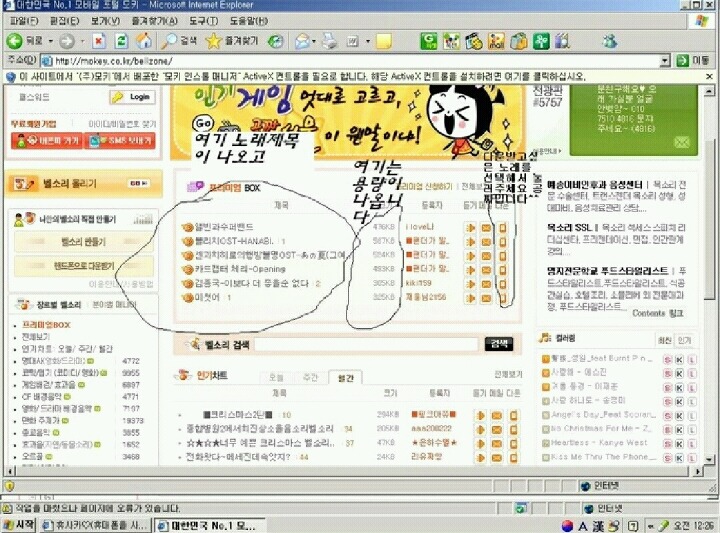720x533 pixels.
Task: Open 무료회원가입 signup link
Action: tap(34, 124)
